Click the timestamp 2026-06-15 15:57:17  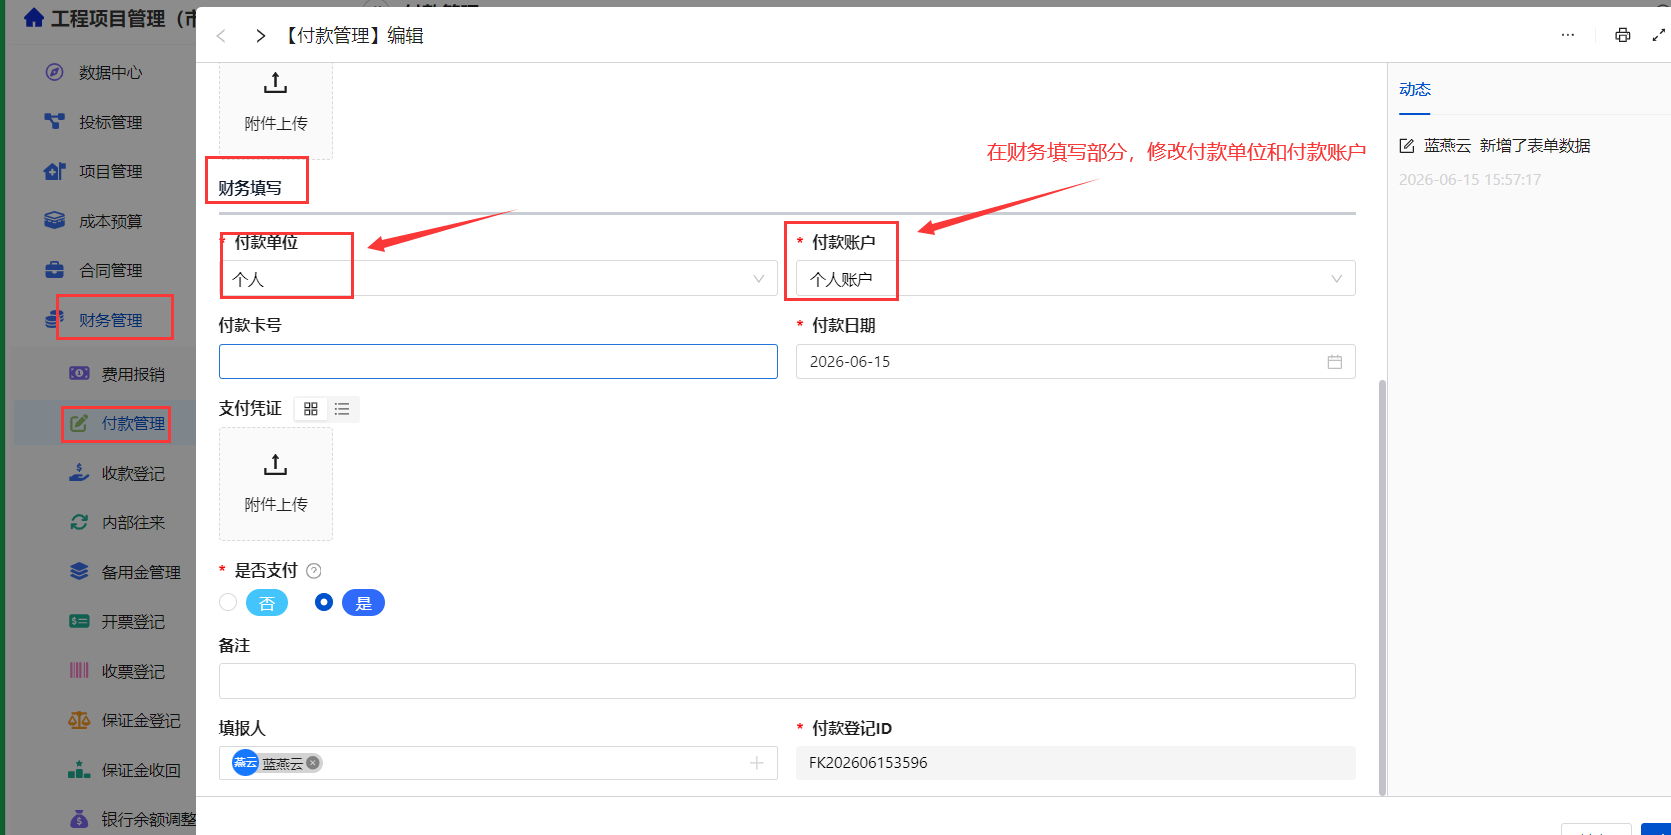click(x=1470, y=180)
